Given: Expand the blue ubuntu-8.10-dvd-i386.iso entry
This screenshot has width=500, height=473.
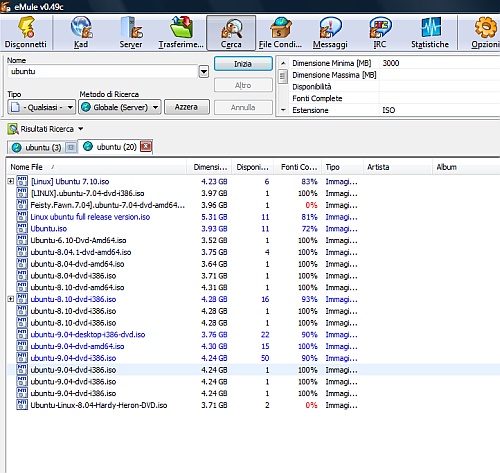Looking at the screenshot, I should (11, 299).
